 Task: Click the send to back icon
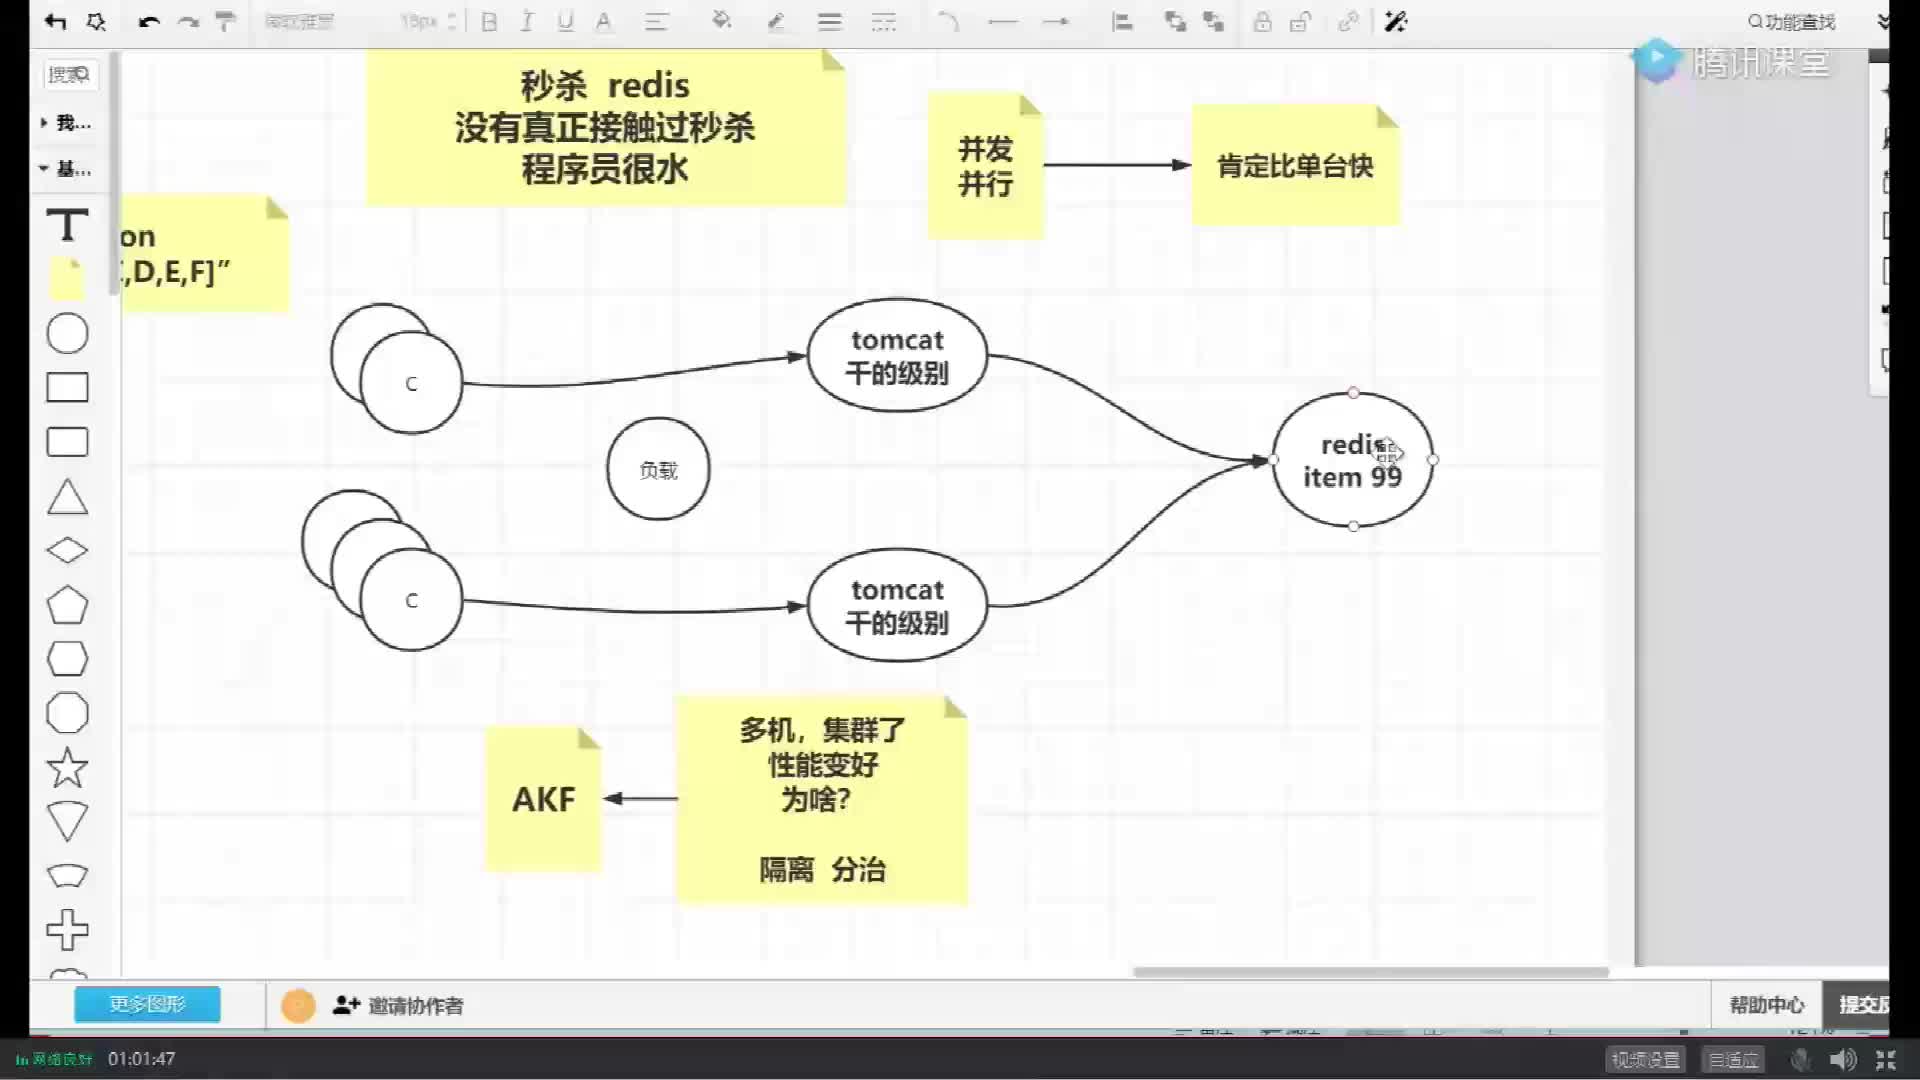pos(1213,22)
